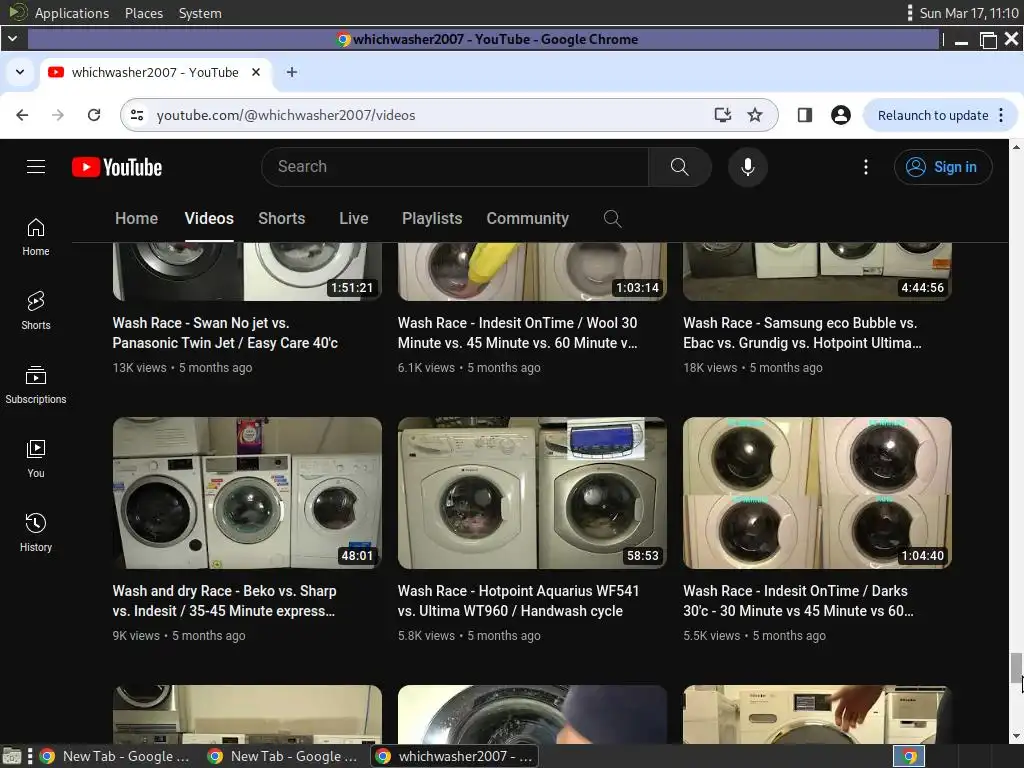Click the Chrome icon in the bottom-right tray
This screenshot has height=768, width=1024.
pos(909,756)
